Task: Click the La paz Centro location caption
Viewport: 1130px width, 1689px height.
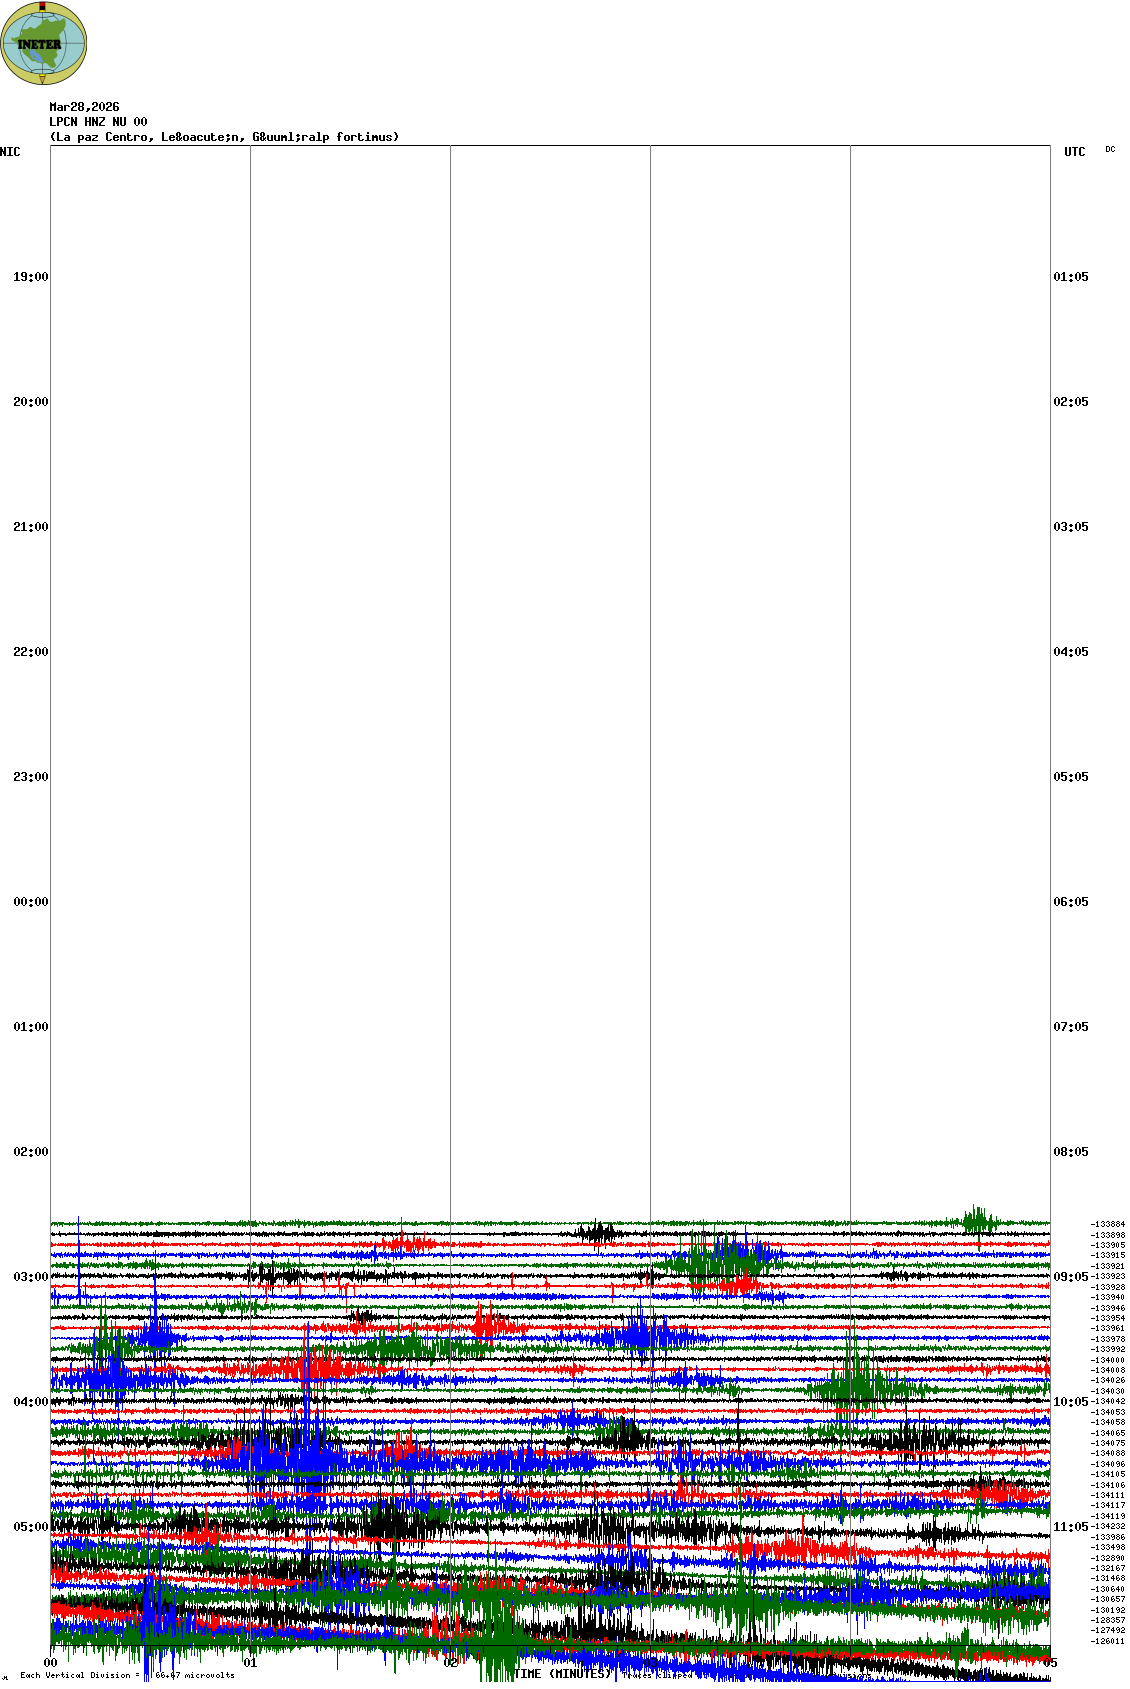Action: [x=224, y=137]
